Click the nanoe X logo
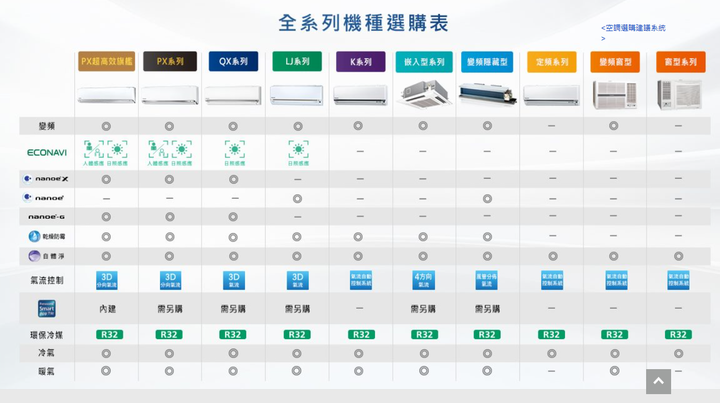The height and width of the screenshot is (403, 720). 46,179
